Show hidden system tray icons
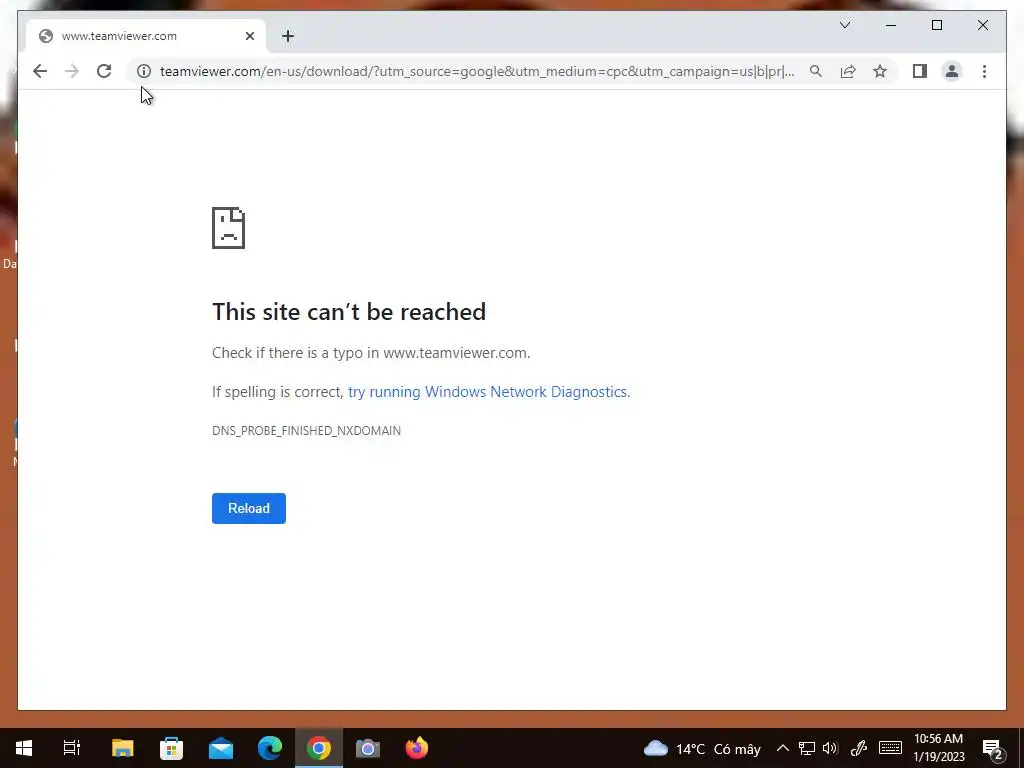 point(782,748)
